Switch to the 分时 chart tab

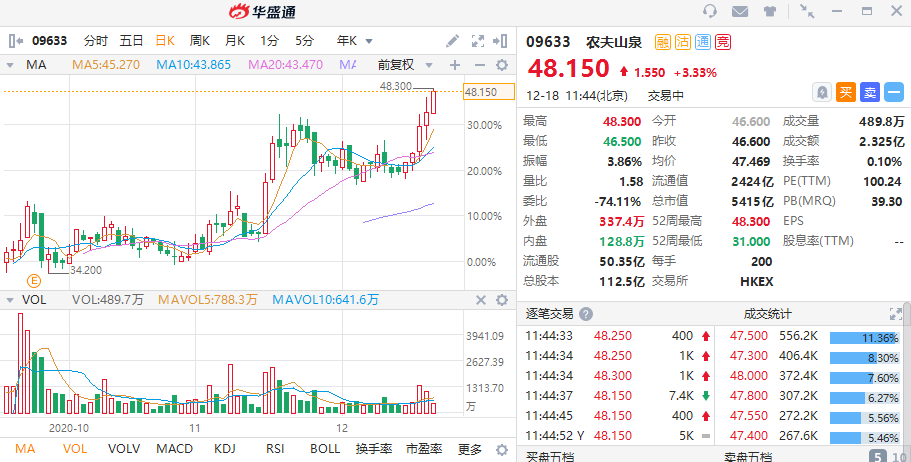pos(96,41)
